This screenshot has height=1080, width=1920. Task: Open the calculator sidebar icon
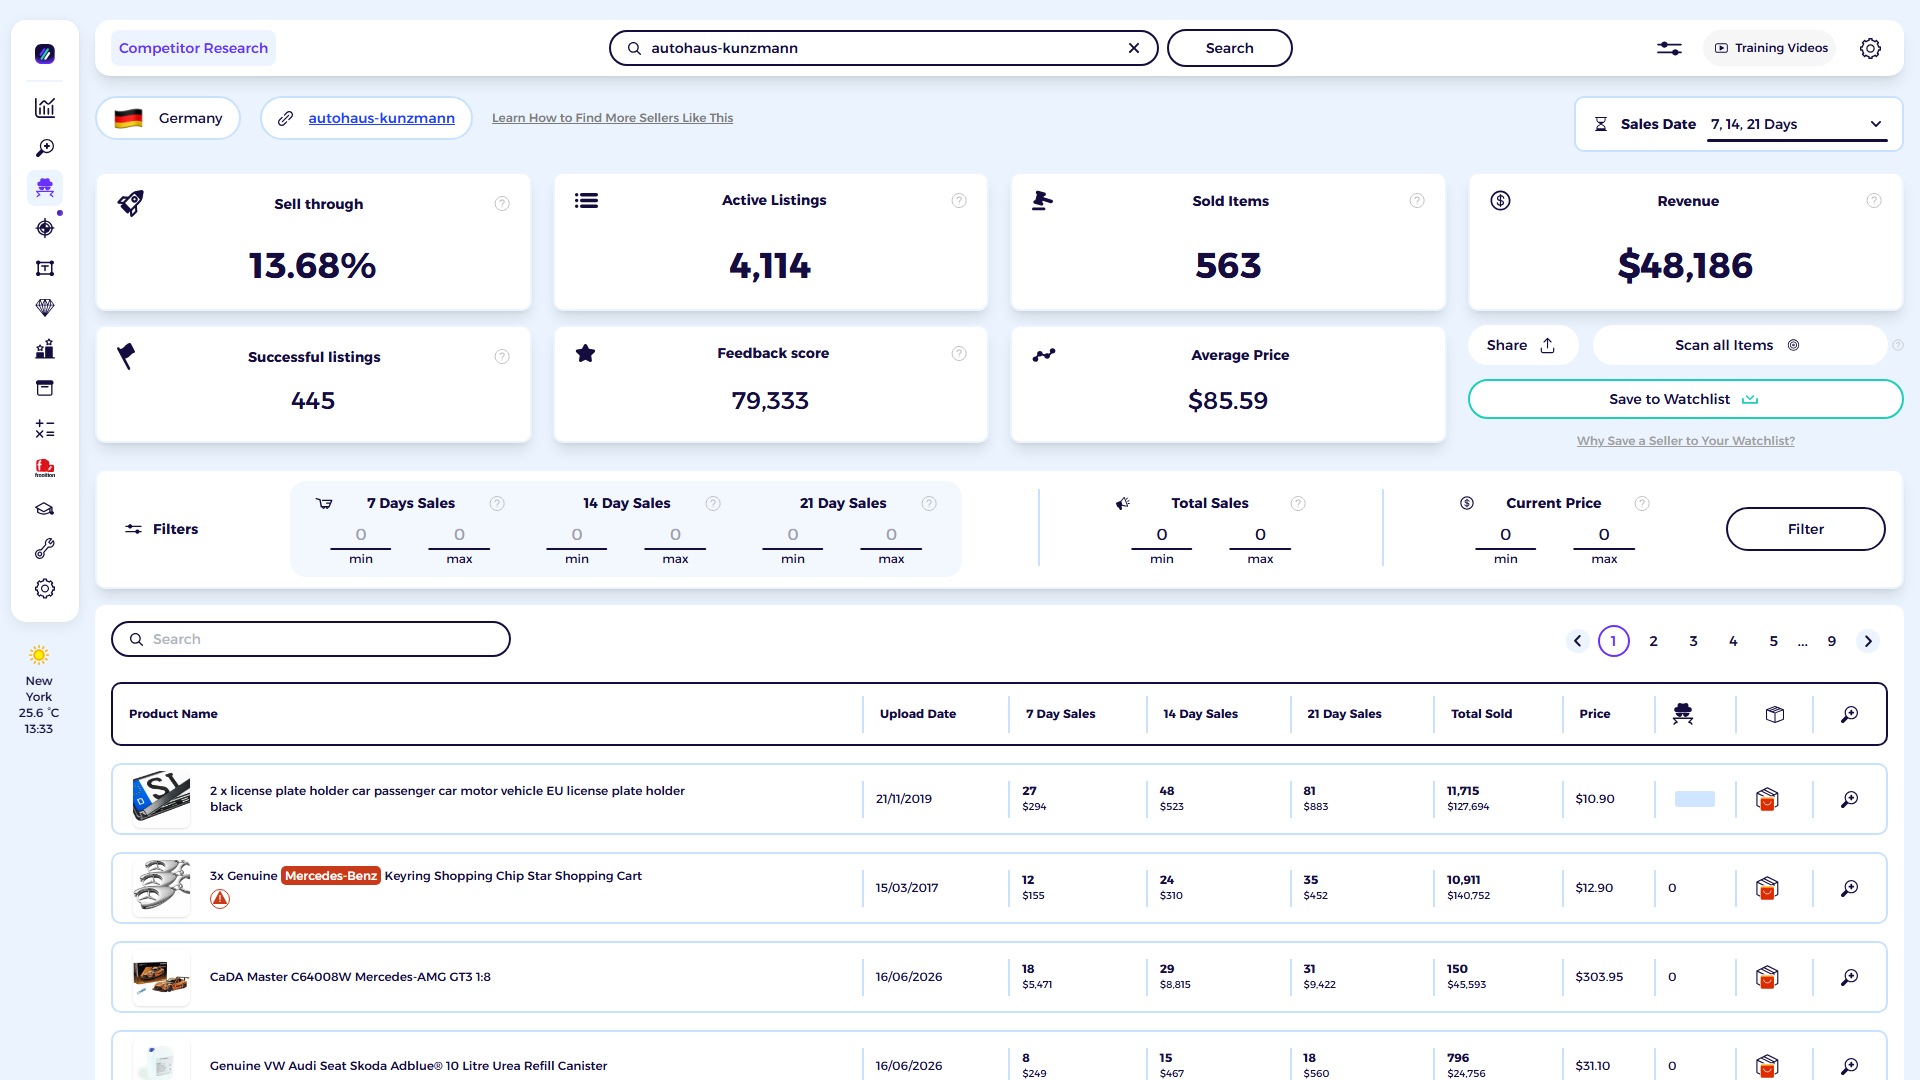45,429
